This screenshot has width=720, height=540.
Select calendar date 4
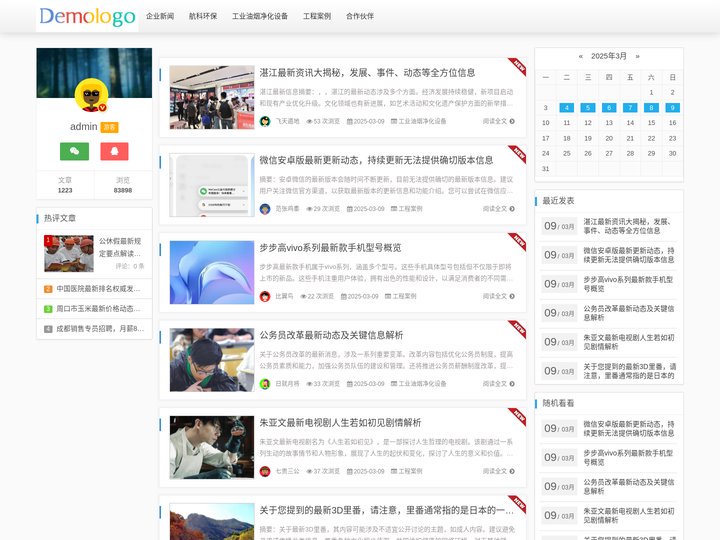pos(567,108)
